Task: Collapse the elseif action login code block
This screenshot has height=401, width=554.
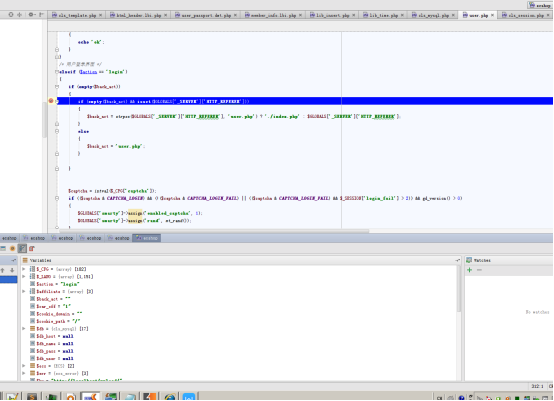Action: pos(57,72)
